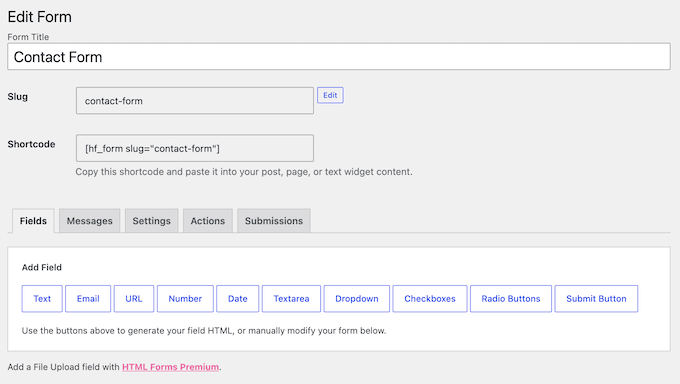Add a Submit Button field

point(596,299)
